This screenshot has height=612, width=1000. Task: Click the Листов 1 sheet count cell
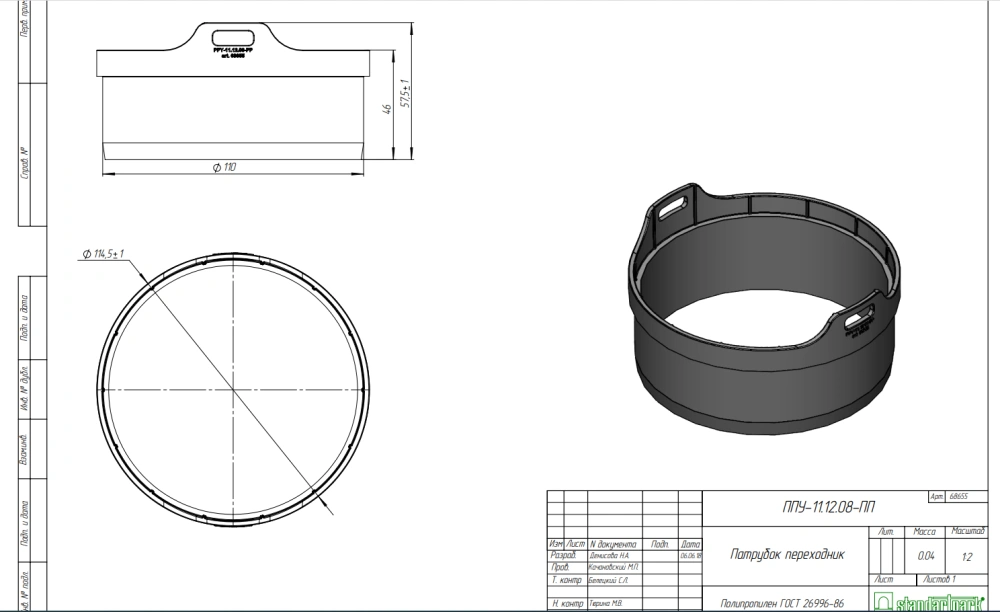pos(940,579)
